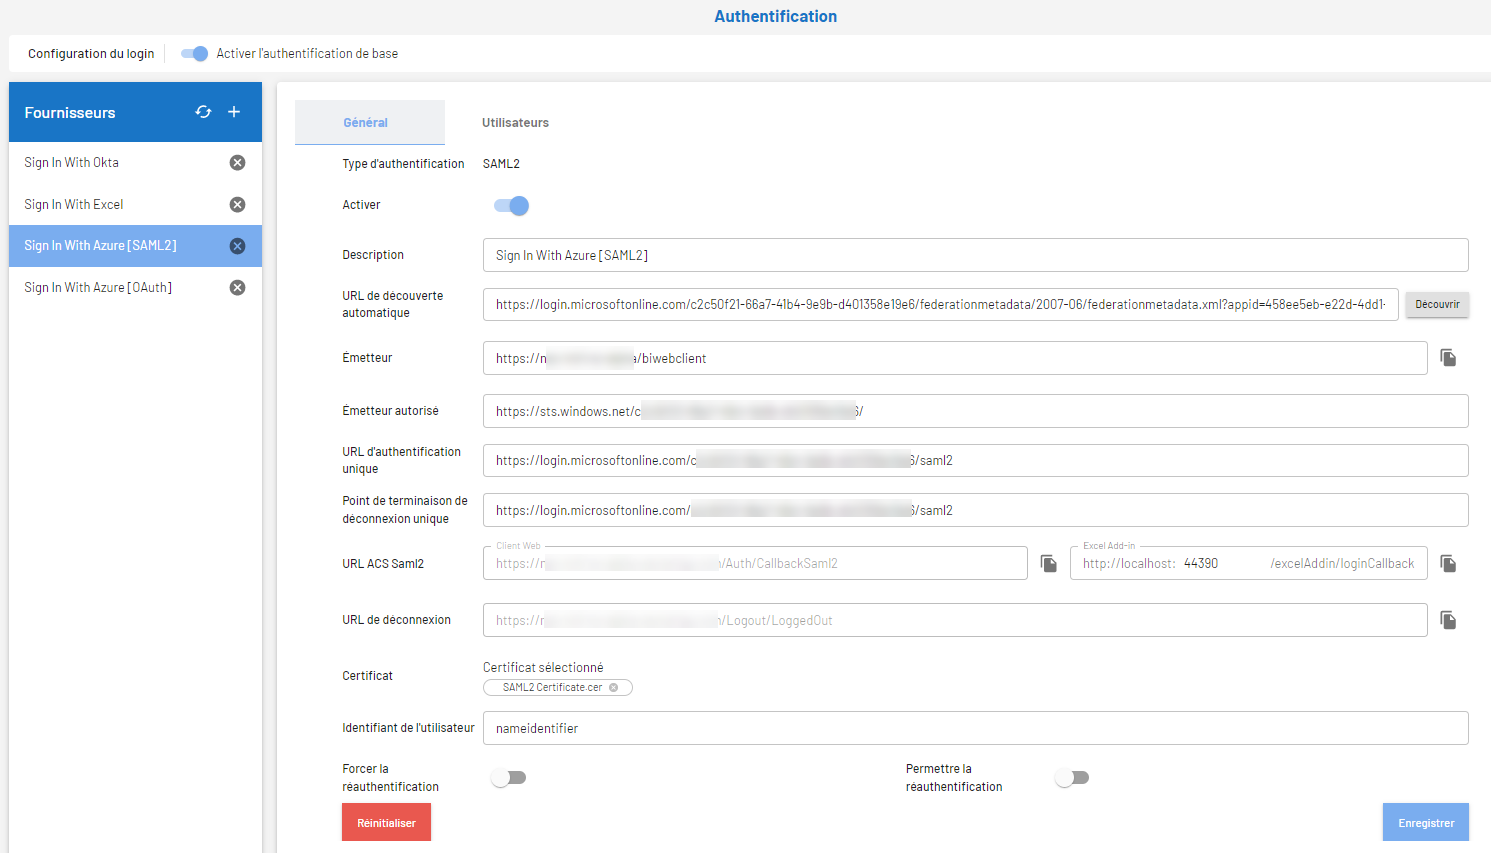Refresh the Fournisseurs provider list
The height and width of the screenshot is (853, 1491).
[x=203, y=112]
